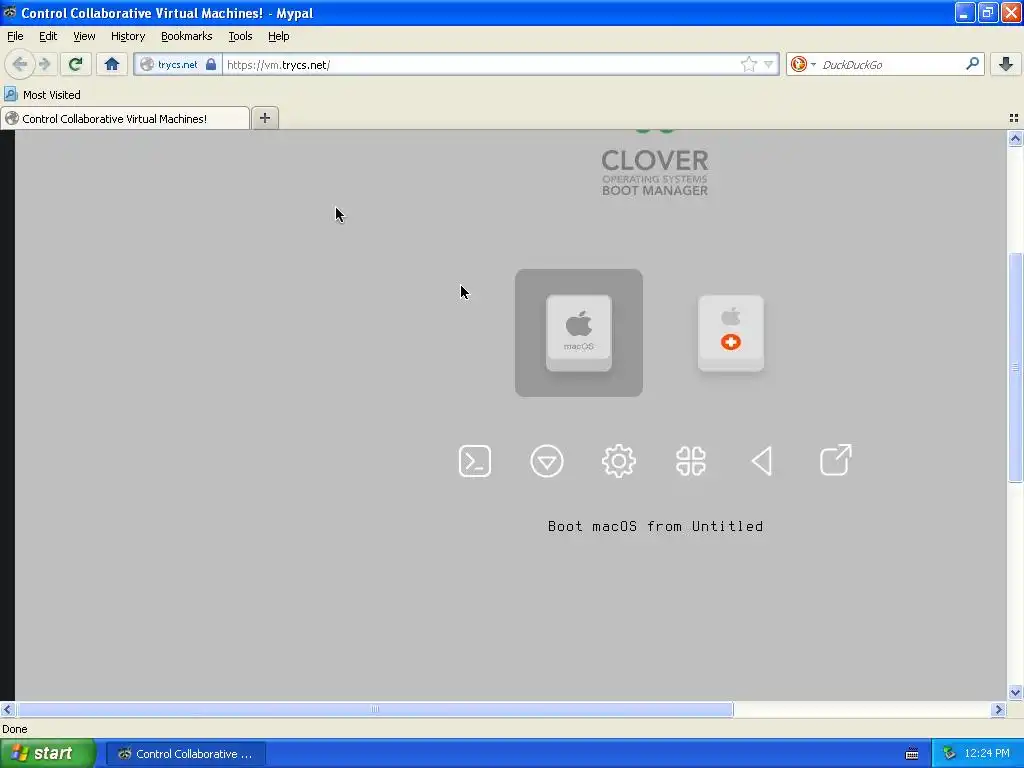Select the macOS Recovery boot entry
1024x768 pixels.
tap(730, 333)
